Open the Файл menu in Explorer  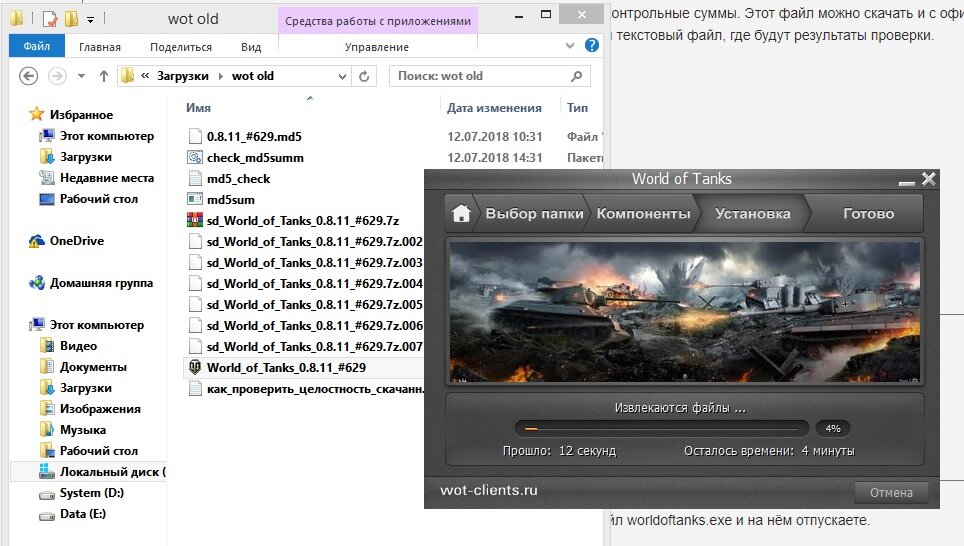36,46
